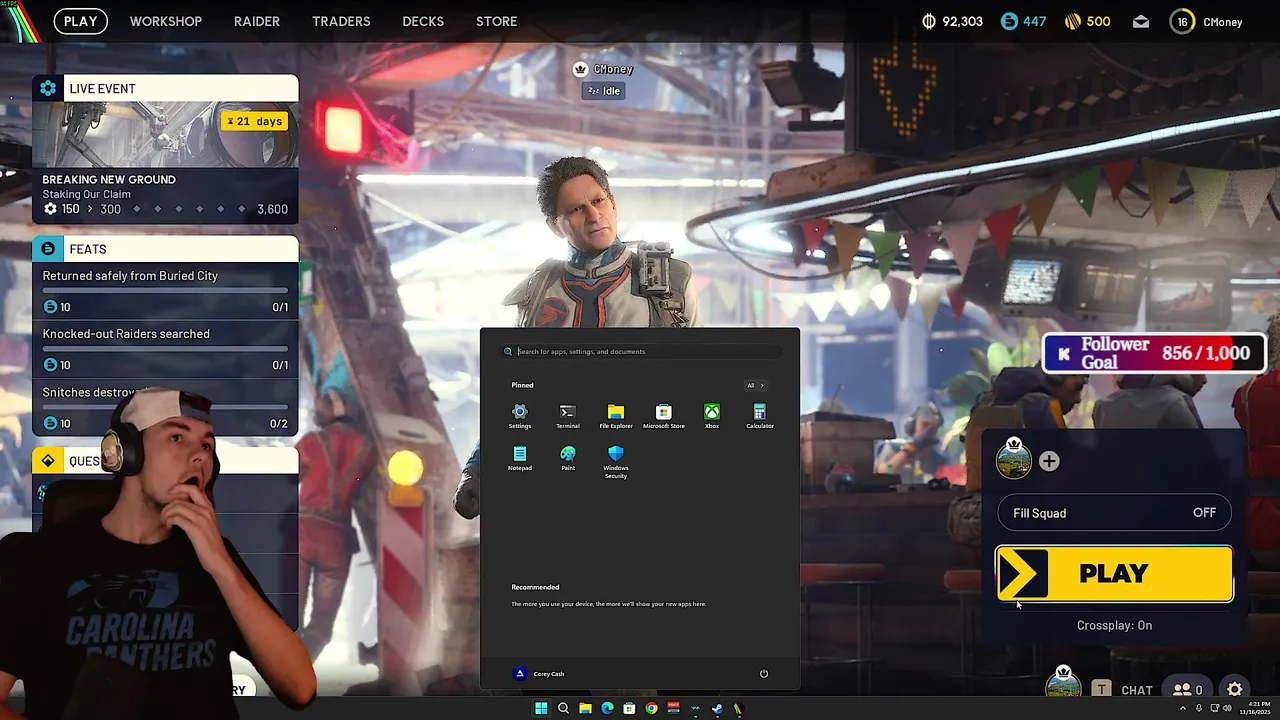This screenshot has height=720, width=1280.
Task: Click the level 16 badge
Action: (x=1182, y=21)
